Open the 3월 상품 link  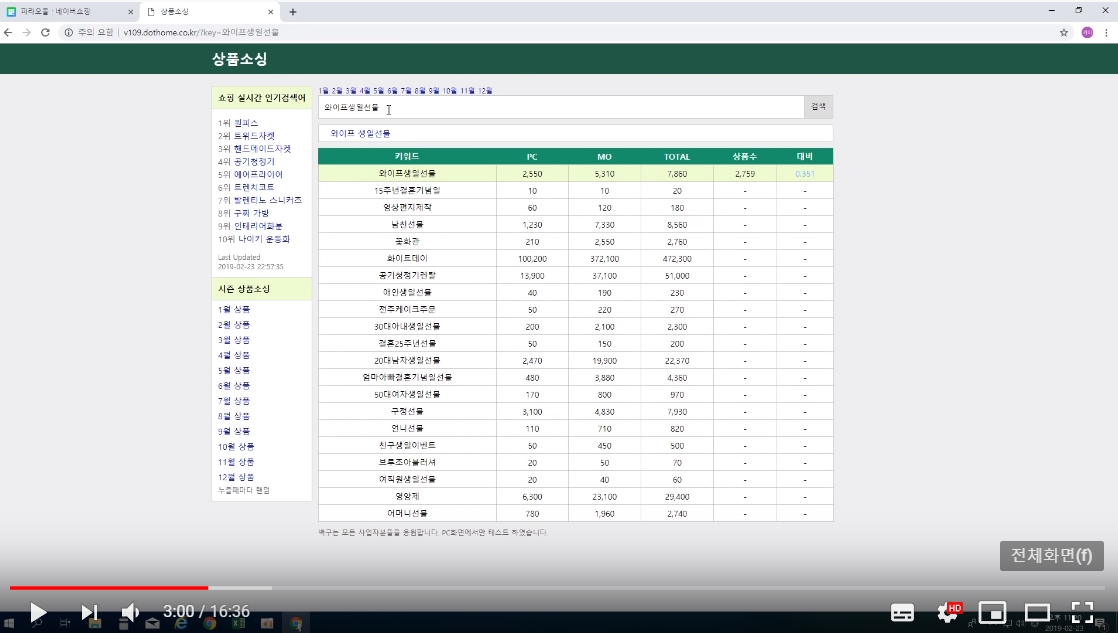coord(234,340)
